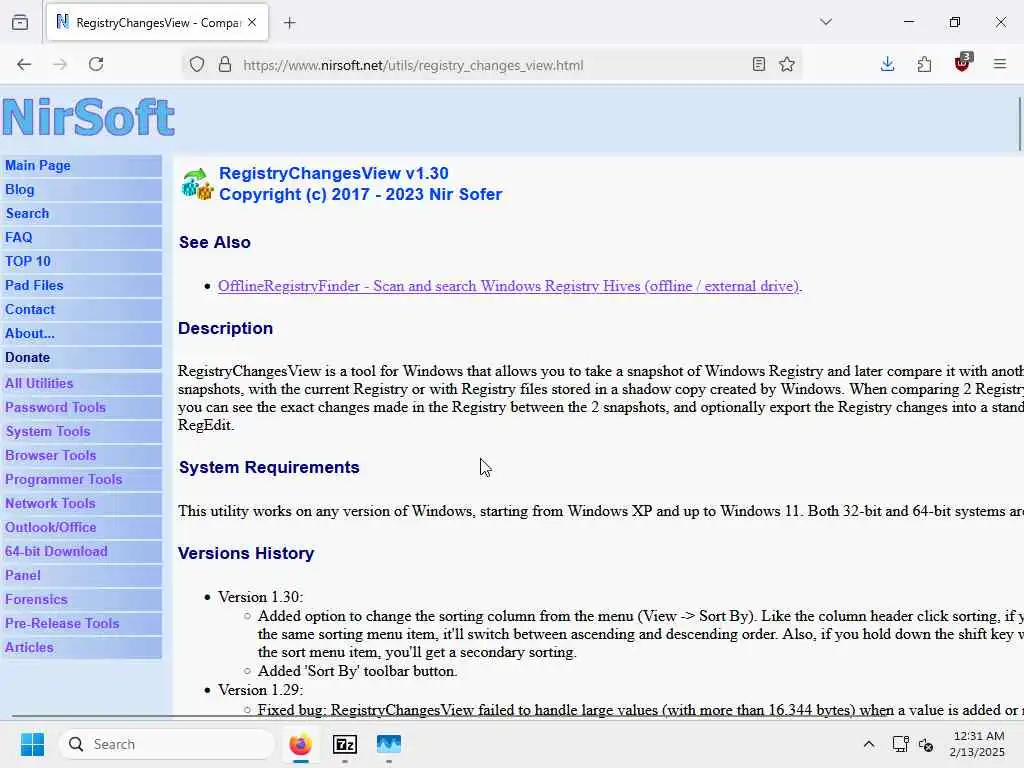Bookmark this page with the star icon
The image size is (1024, 768).
point(787,65)
